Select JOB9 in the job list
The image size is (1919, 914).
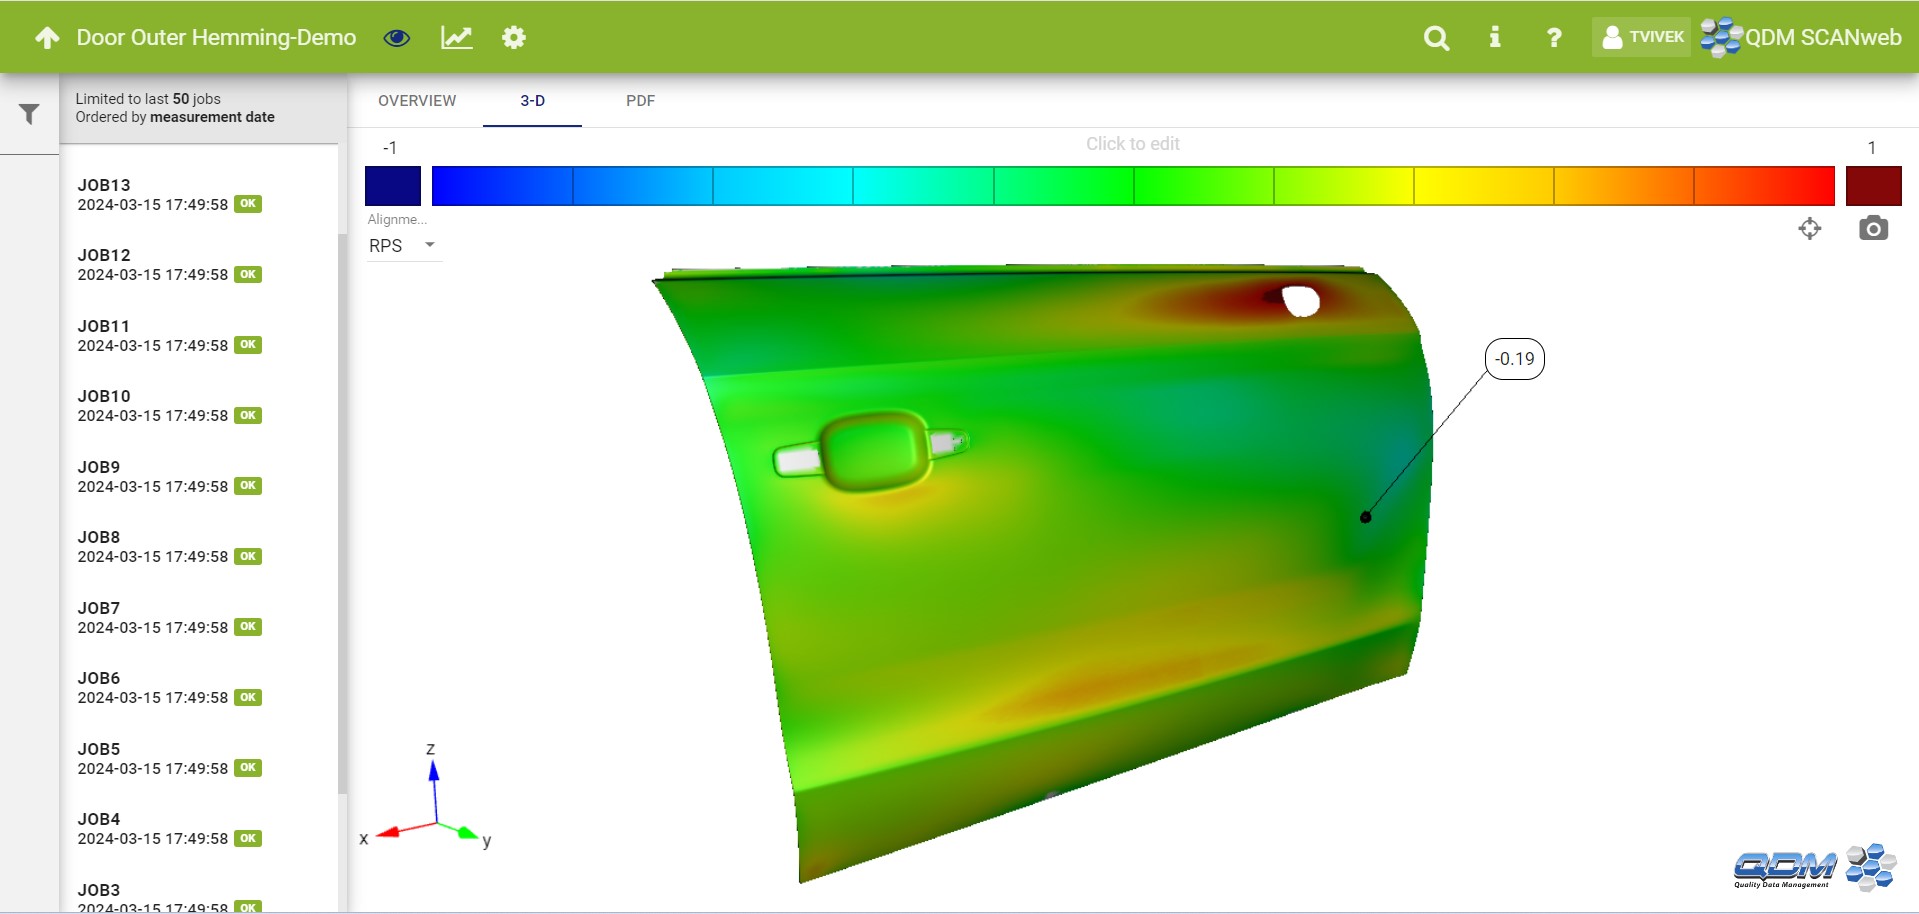click(x=170, y=477)
